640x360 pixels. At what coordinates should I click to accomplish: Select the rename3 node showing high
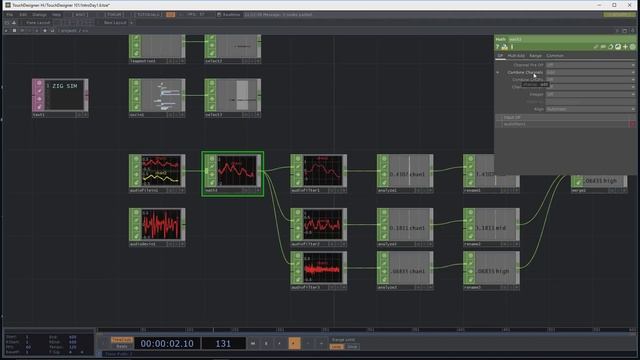(491, 270)
